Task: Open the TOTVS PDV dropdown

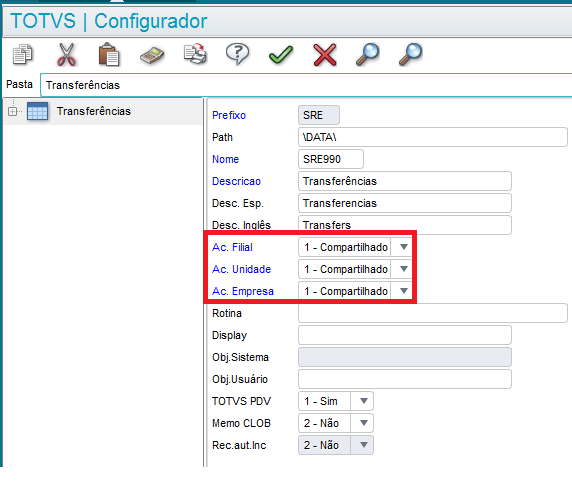Action: pyautogui.click(x=363, y=401)
